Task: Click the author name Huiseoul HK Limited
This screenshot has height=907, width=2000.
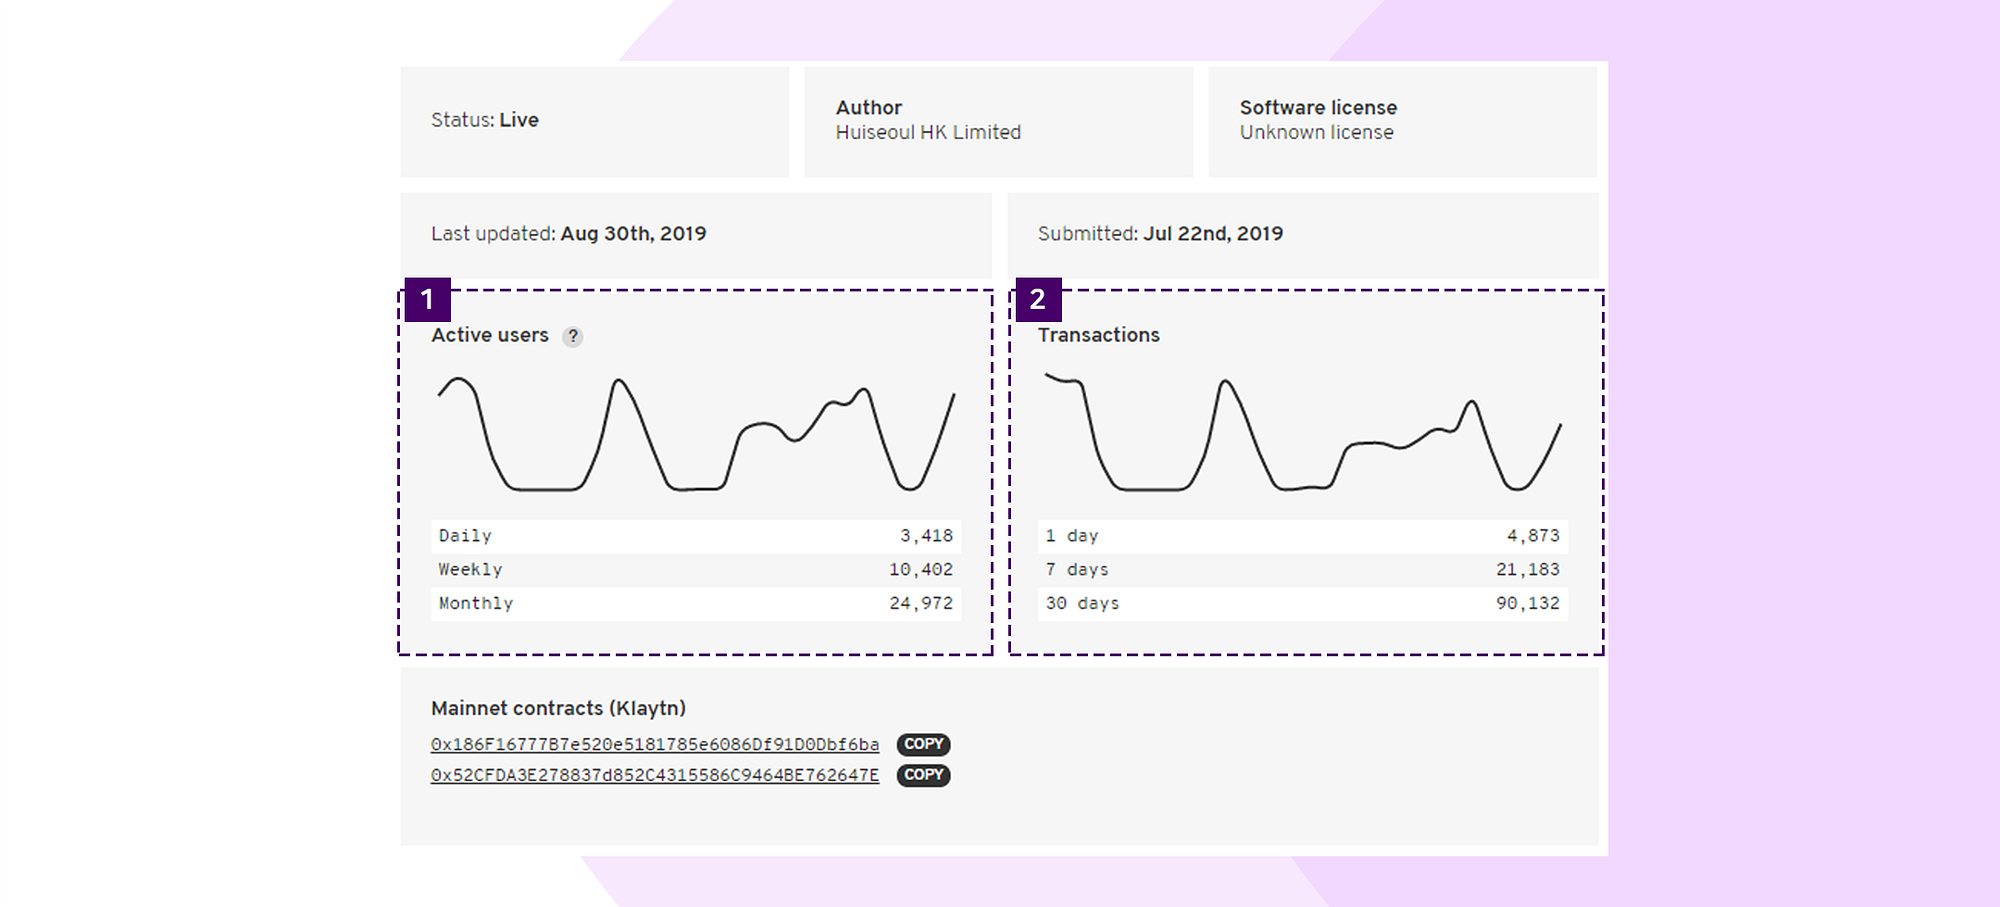Action: point(928,132)
